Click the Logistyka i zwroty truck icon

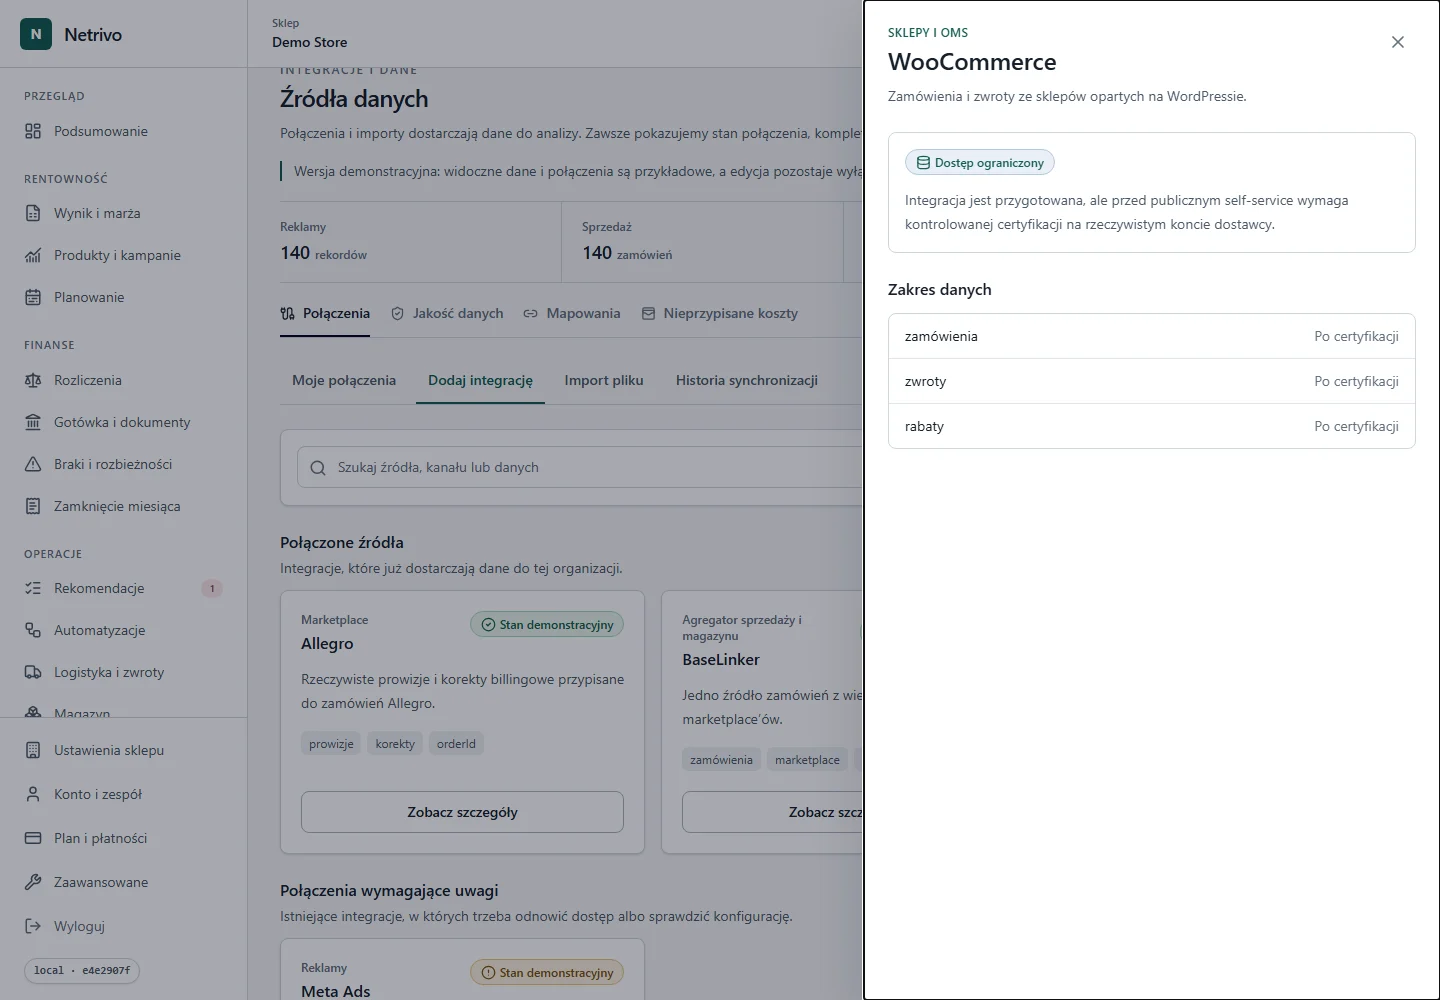(x=33, y=672)
